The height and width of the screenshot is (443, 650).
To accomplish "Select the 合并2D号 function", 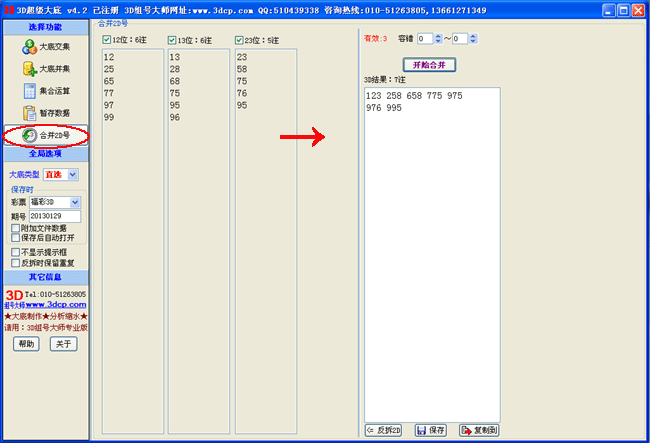I will click(45, 135).
